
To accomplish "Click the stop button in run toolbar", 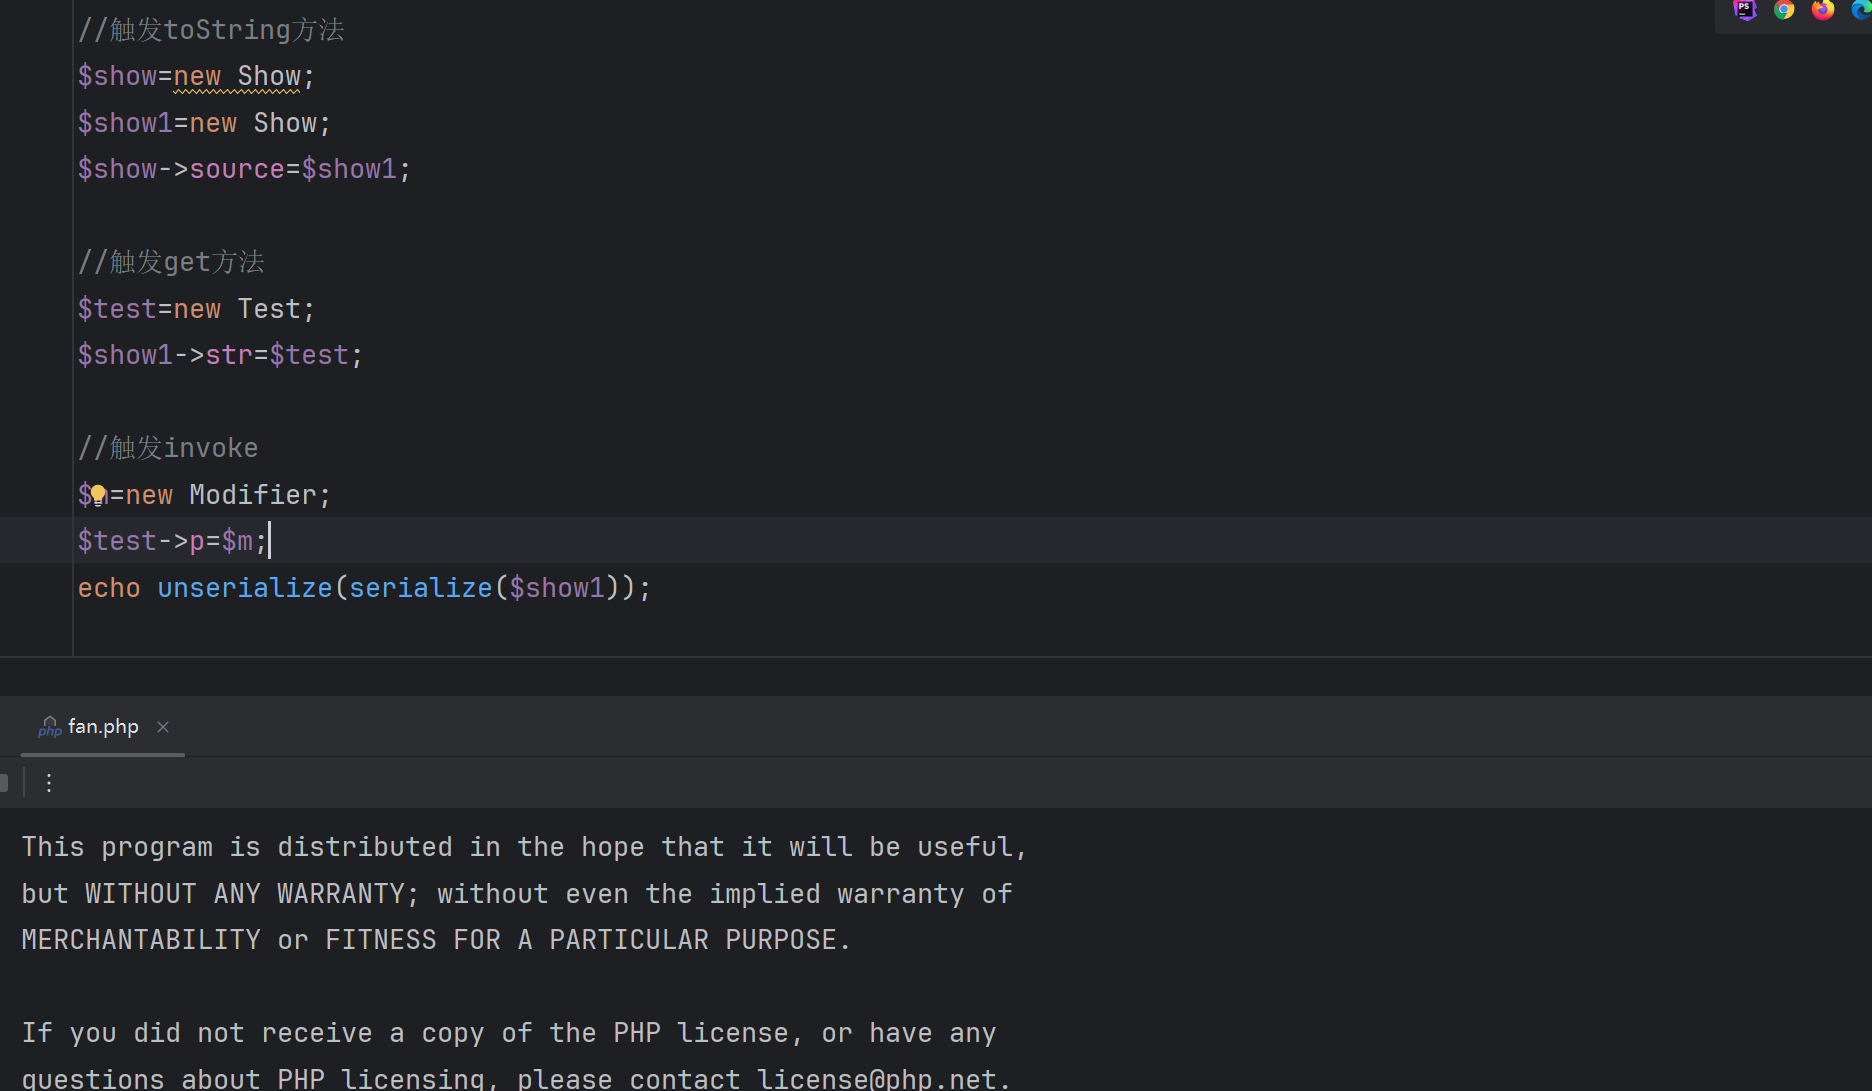I will tap(4, 783).
